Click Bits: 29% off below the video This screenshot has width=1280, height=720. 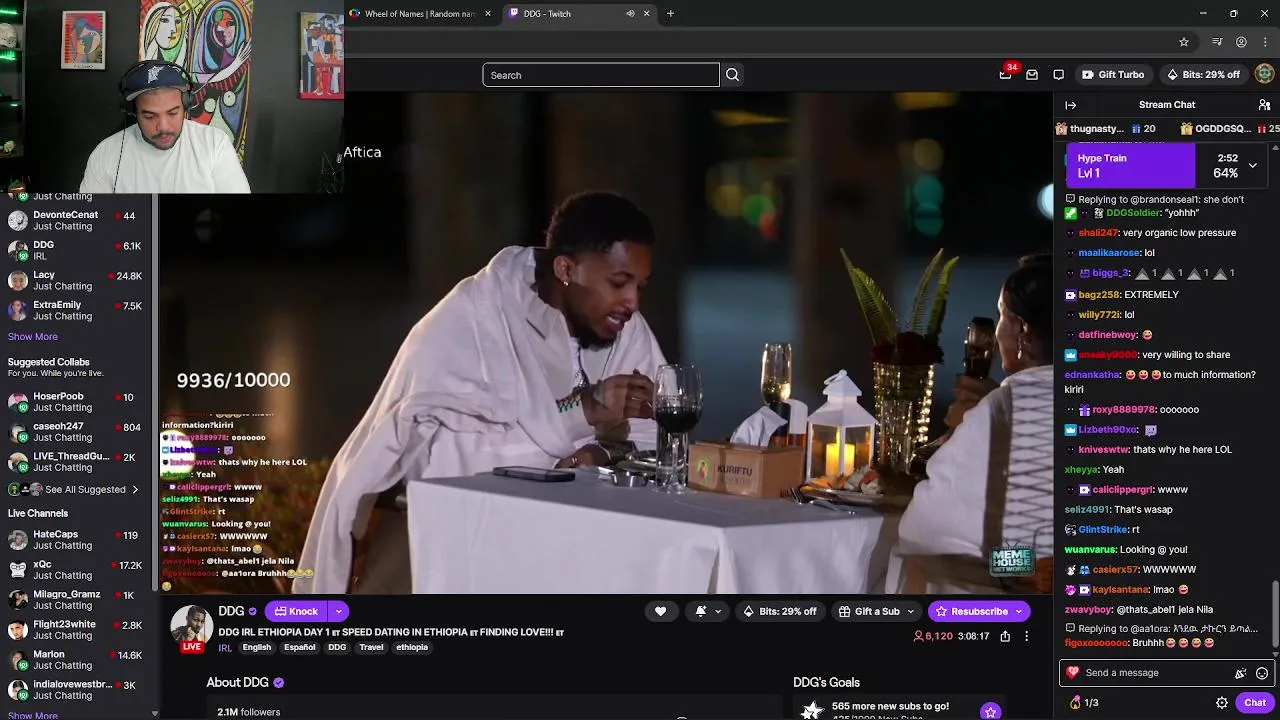(x=779, y=611)
